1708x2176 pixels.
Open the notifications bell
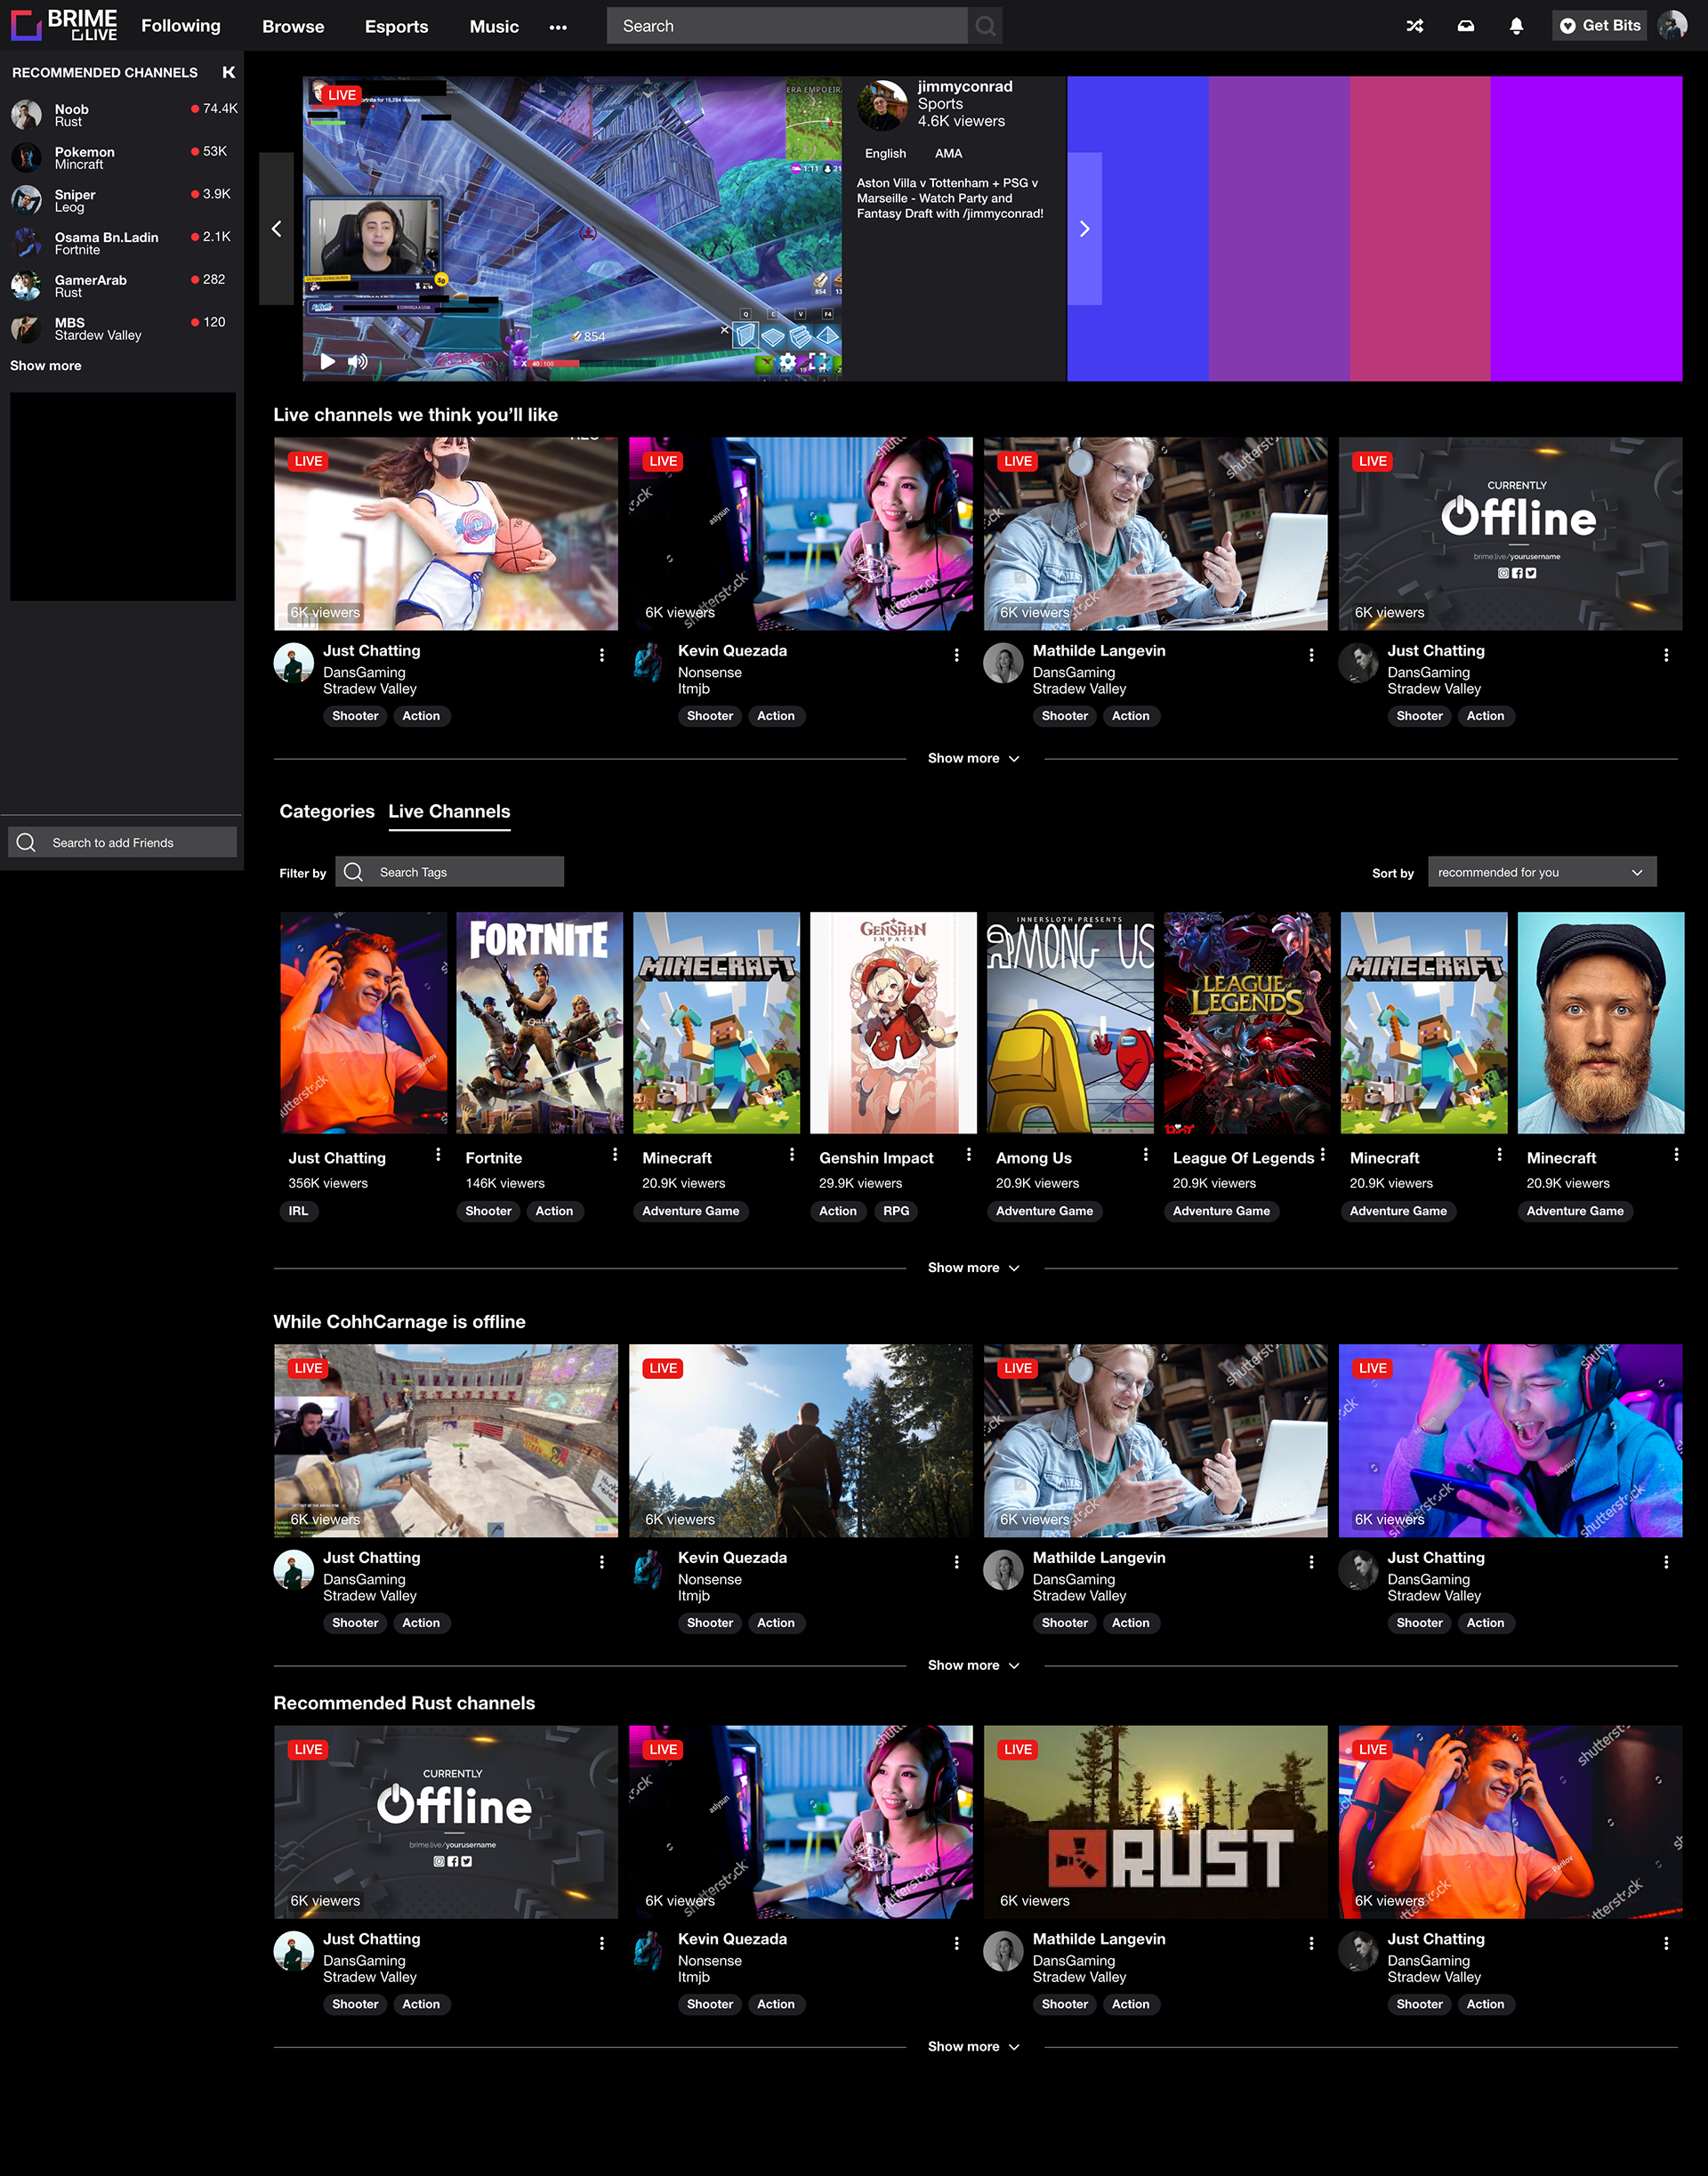click(1516, 26)
